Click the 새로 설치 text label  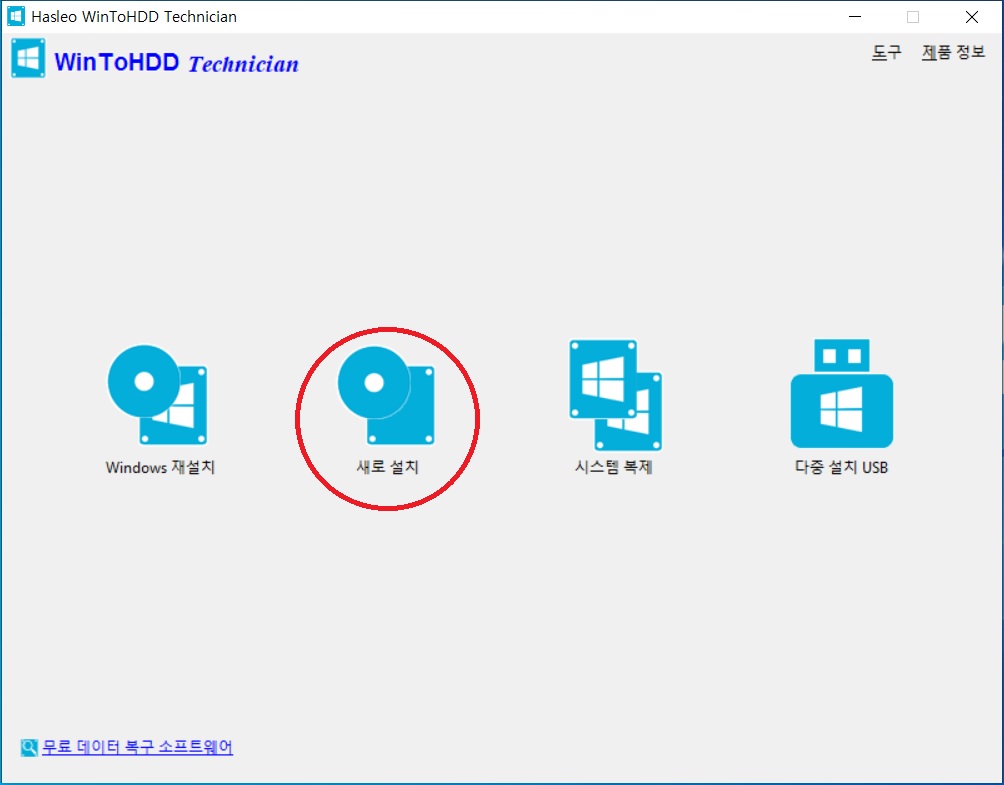(x=387, y=467)
